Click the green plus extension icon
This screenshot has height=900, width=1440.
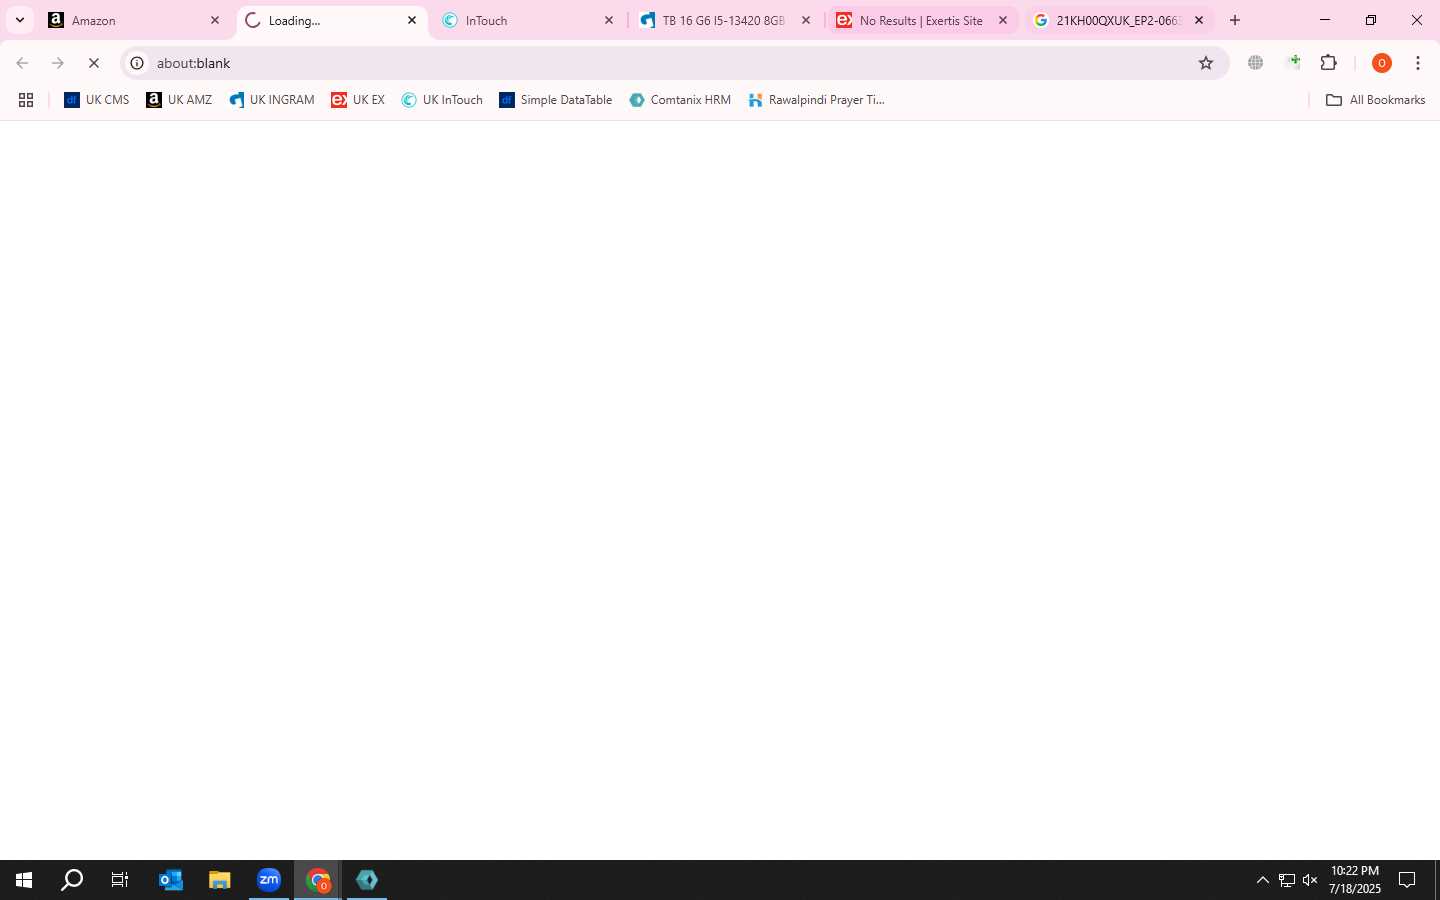coord(1293,63)
